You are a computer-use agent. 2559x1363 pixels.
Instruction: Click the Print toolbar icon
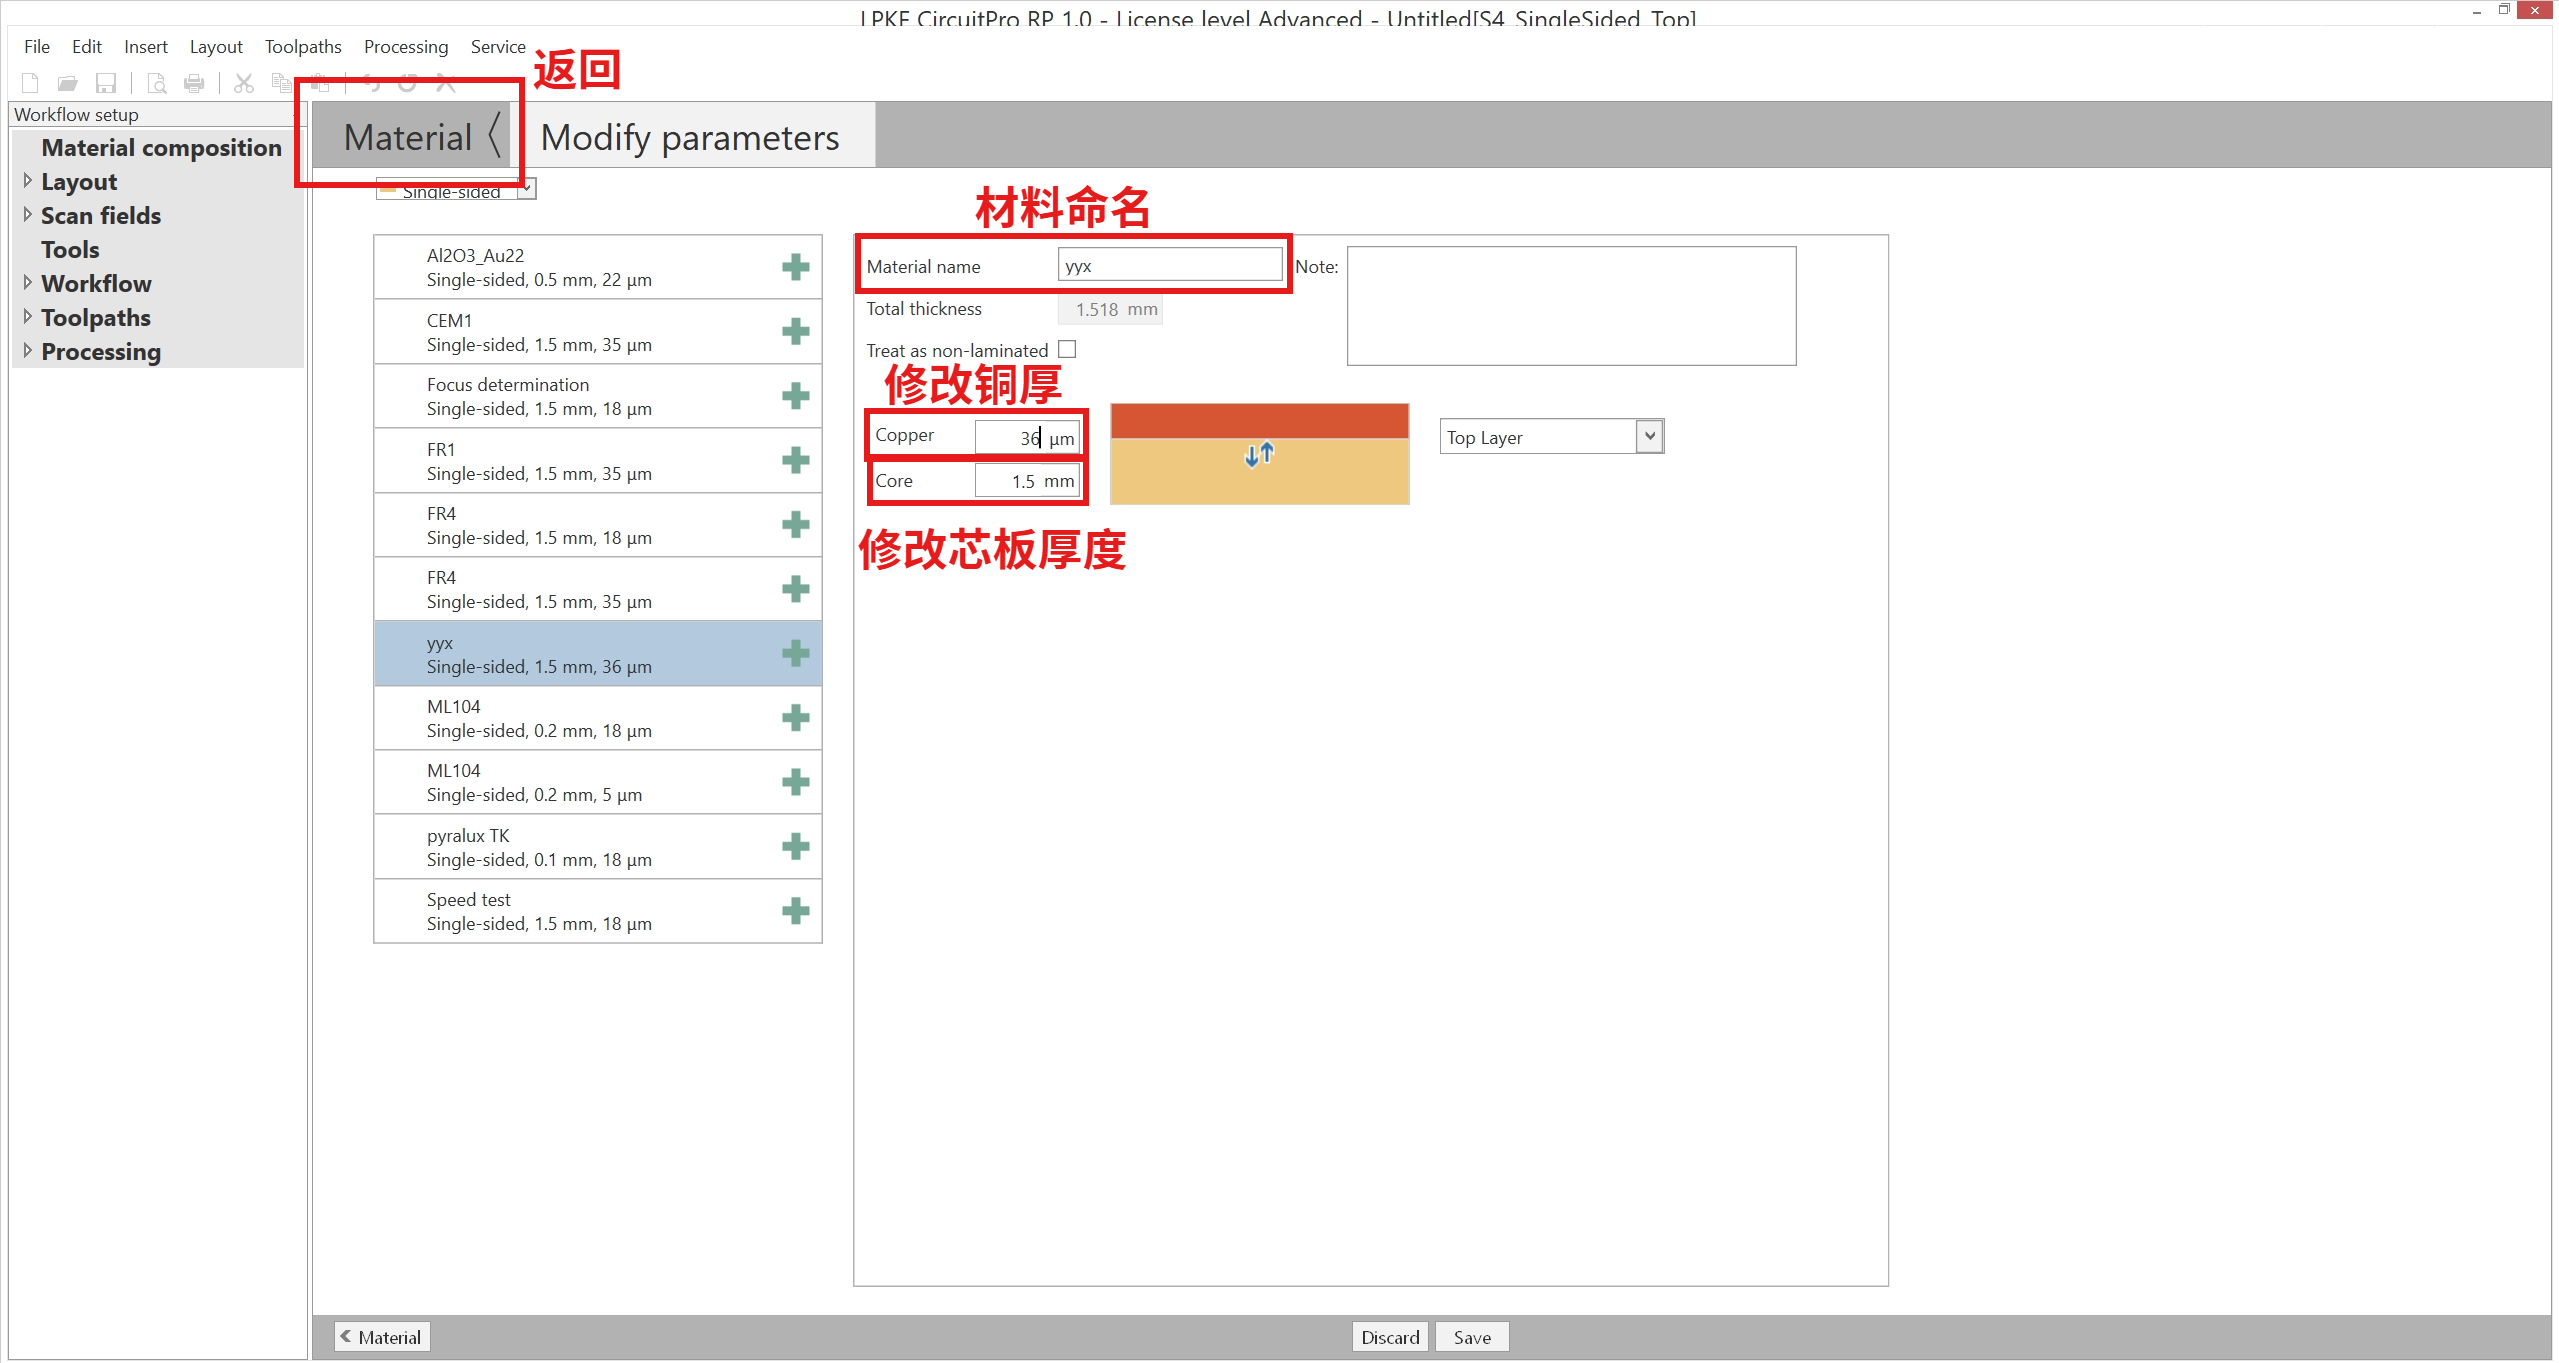tap(194, 83)
